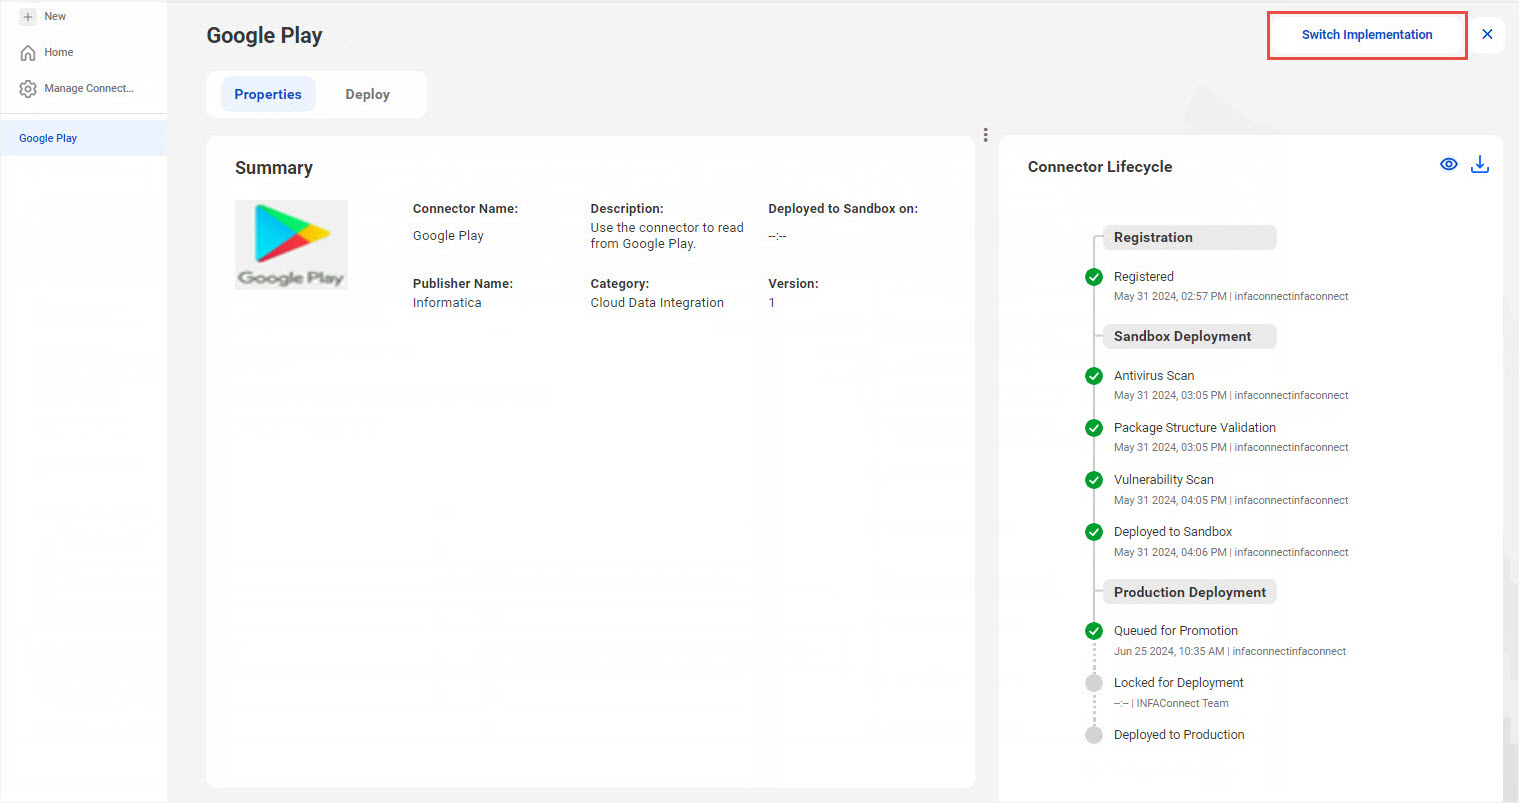Open the vertical three-dot panel handle
This screenshot has height=803, width=1519.
tap(986, 135)
